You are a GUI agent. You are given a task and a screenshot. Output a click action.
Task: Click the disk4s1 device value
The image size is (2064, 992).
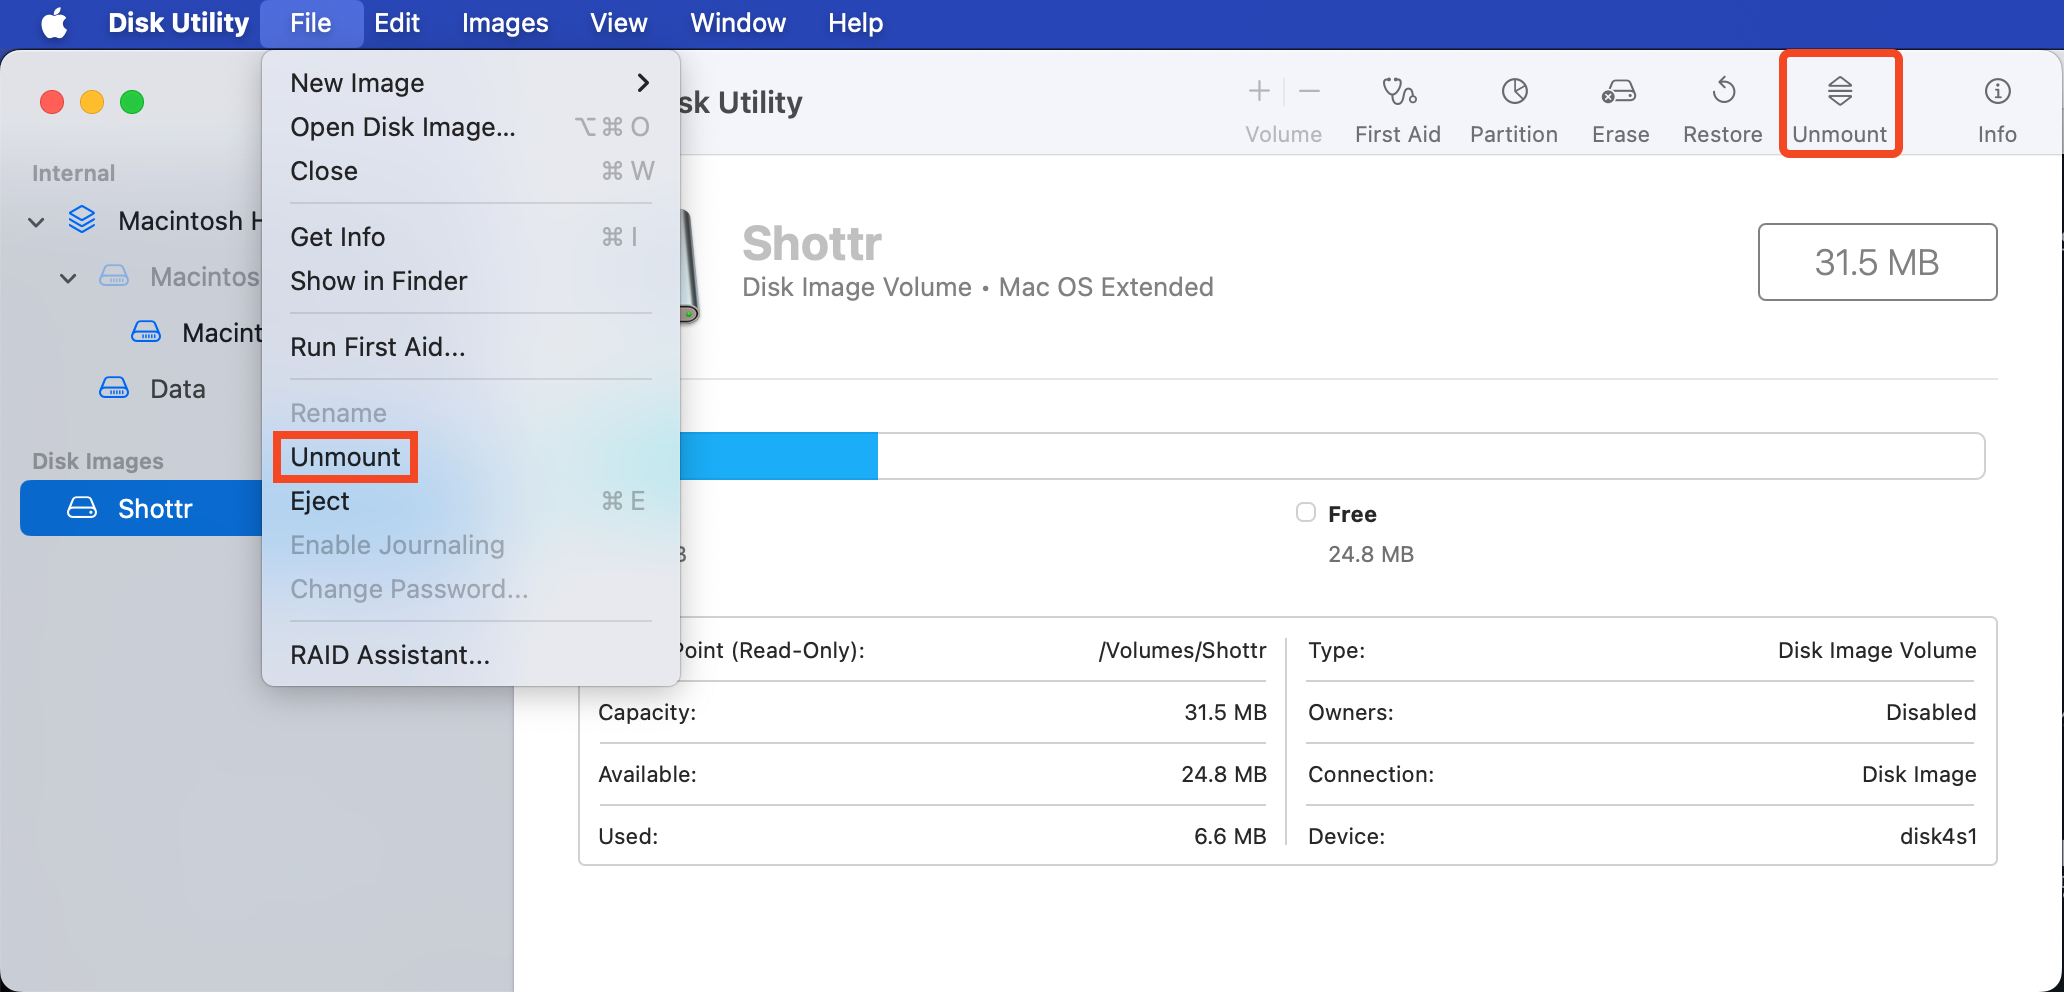click(x=1938, y=836)
